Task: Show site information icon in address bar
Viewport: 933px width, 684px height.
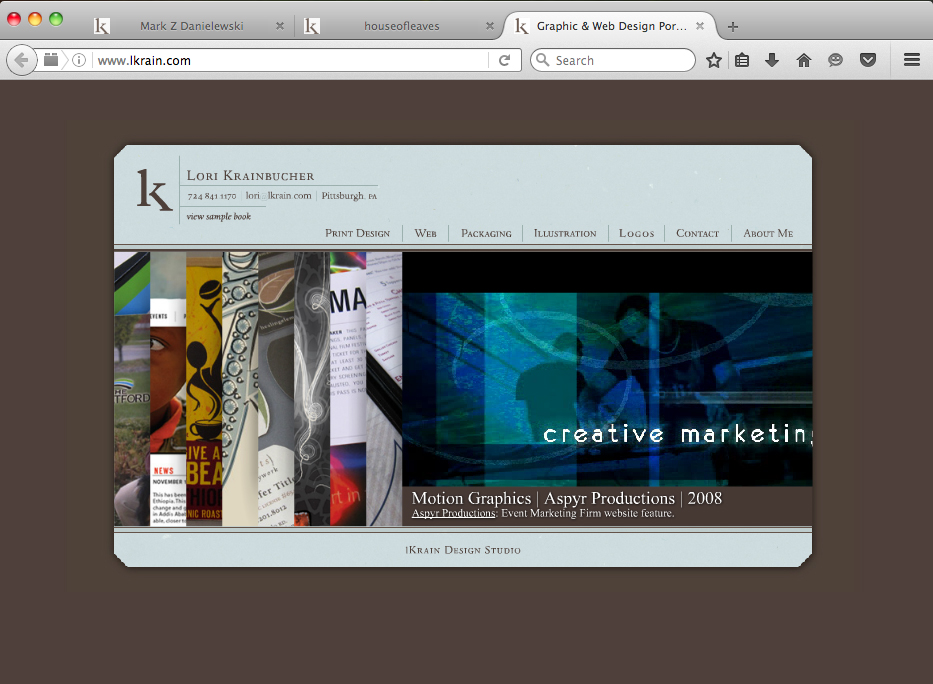Action: click(79, 60)
